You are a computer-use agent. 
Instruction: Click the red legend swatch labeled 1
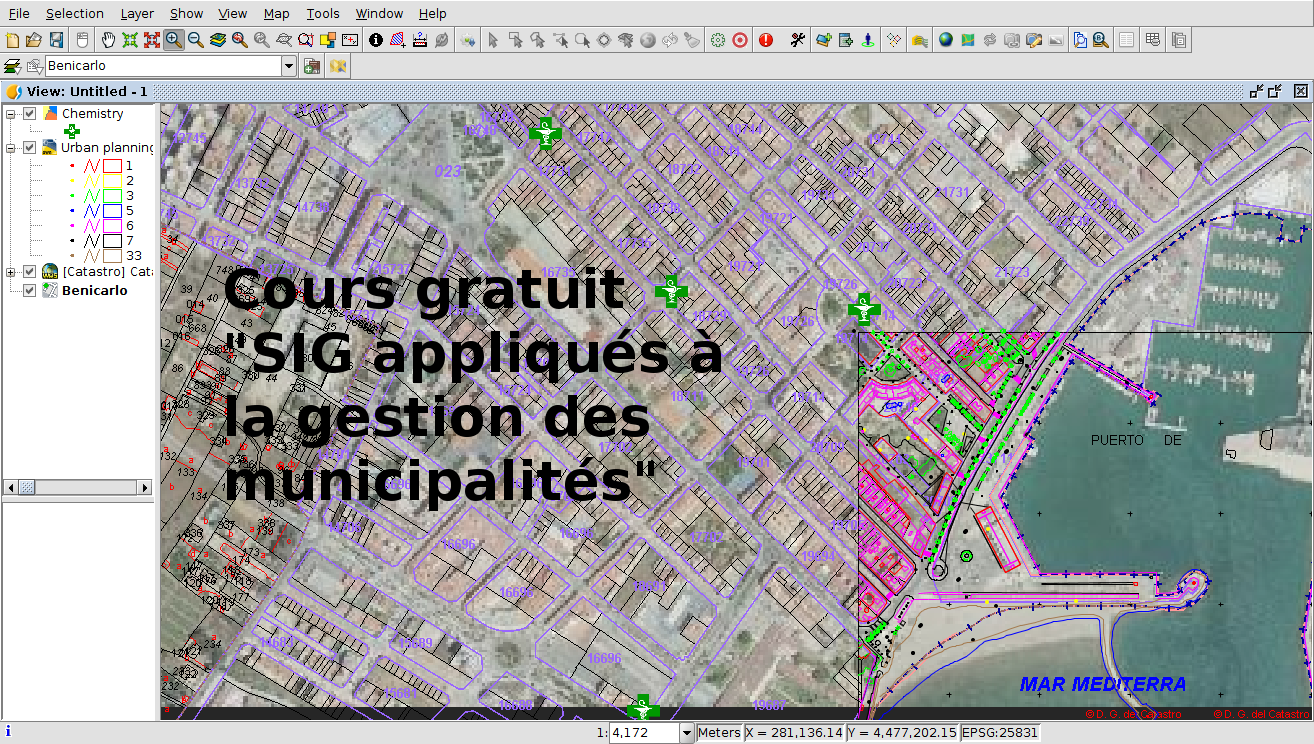pyautogui.click(x=112, y=165)
